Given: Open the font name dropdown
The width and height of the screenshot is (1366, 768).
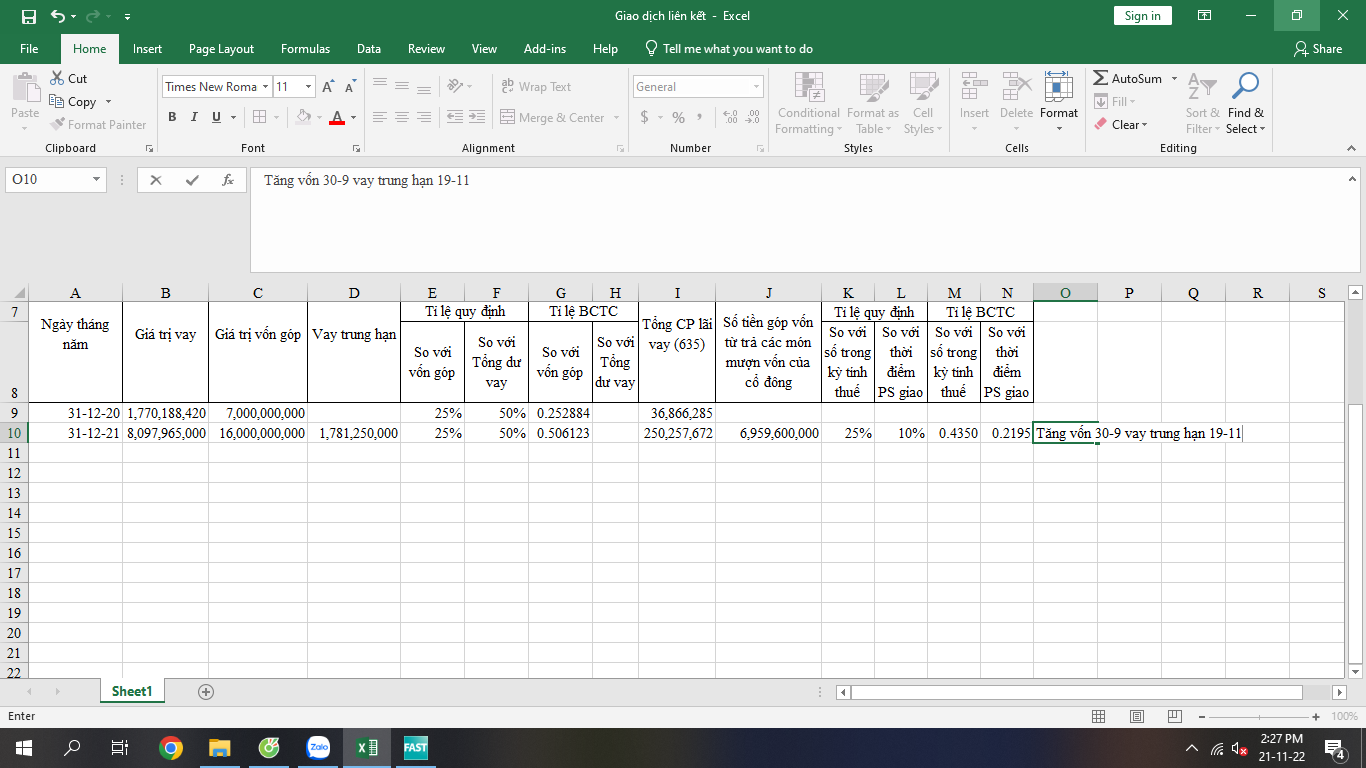Looking at the screenshot, I should [265, 87].
